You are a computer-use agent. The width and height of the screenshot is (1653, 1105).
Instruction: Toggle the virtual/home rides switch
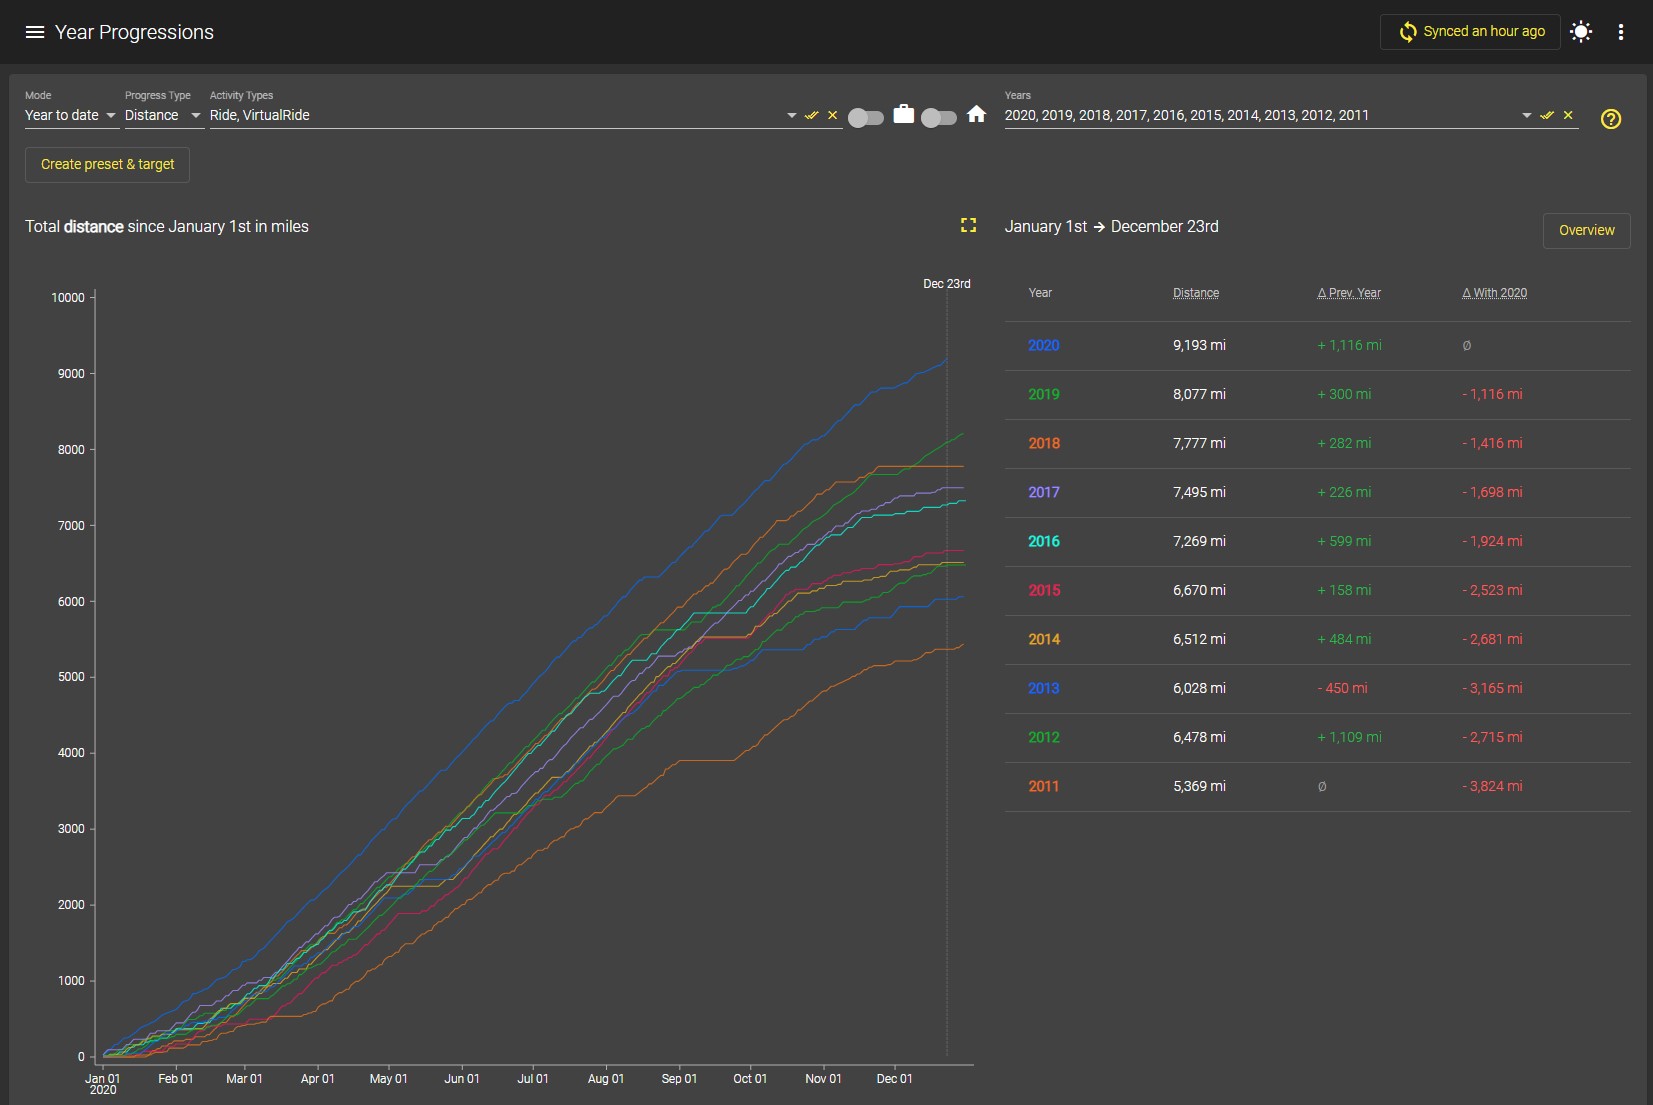pos(939,118)
